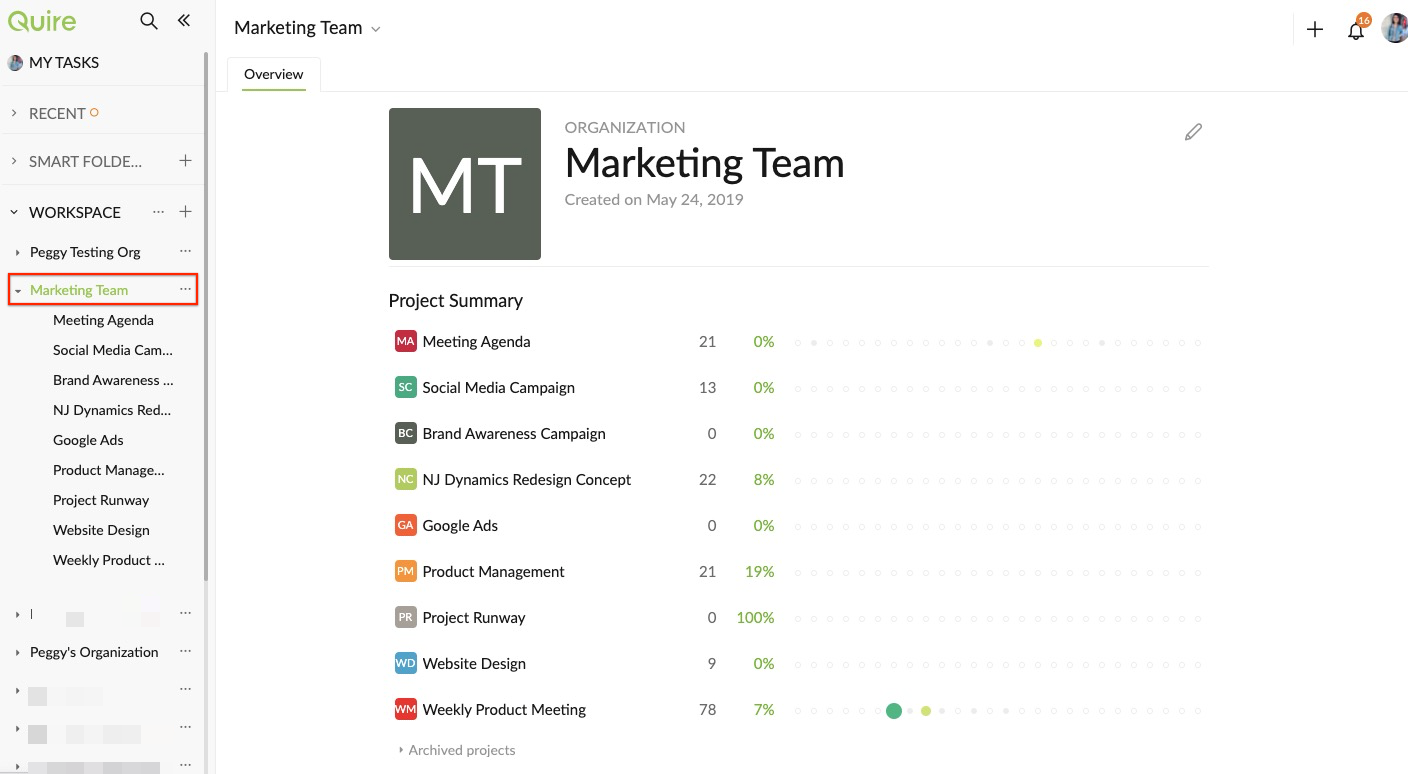Click the WD Website Design badge
This screenshot has height=774, width=1408.
tap(405, 663)
